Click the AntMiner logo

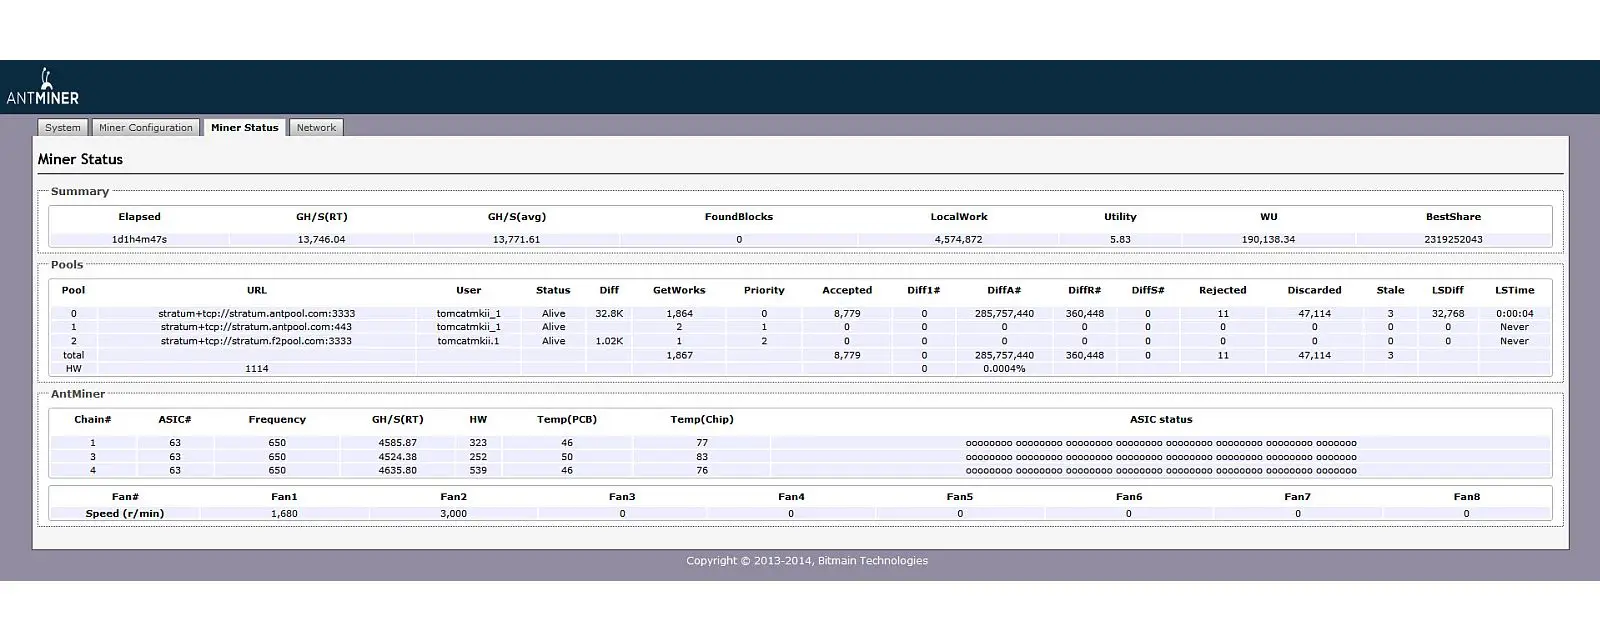coord(42,88)
